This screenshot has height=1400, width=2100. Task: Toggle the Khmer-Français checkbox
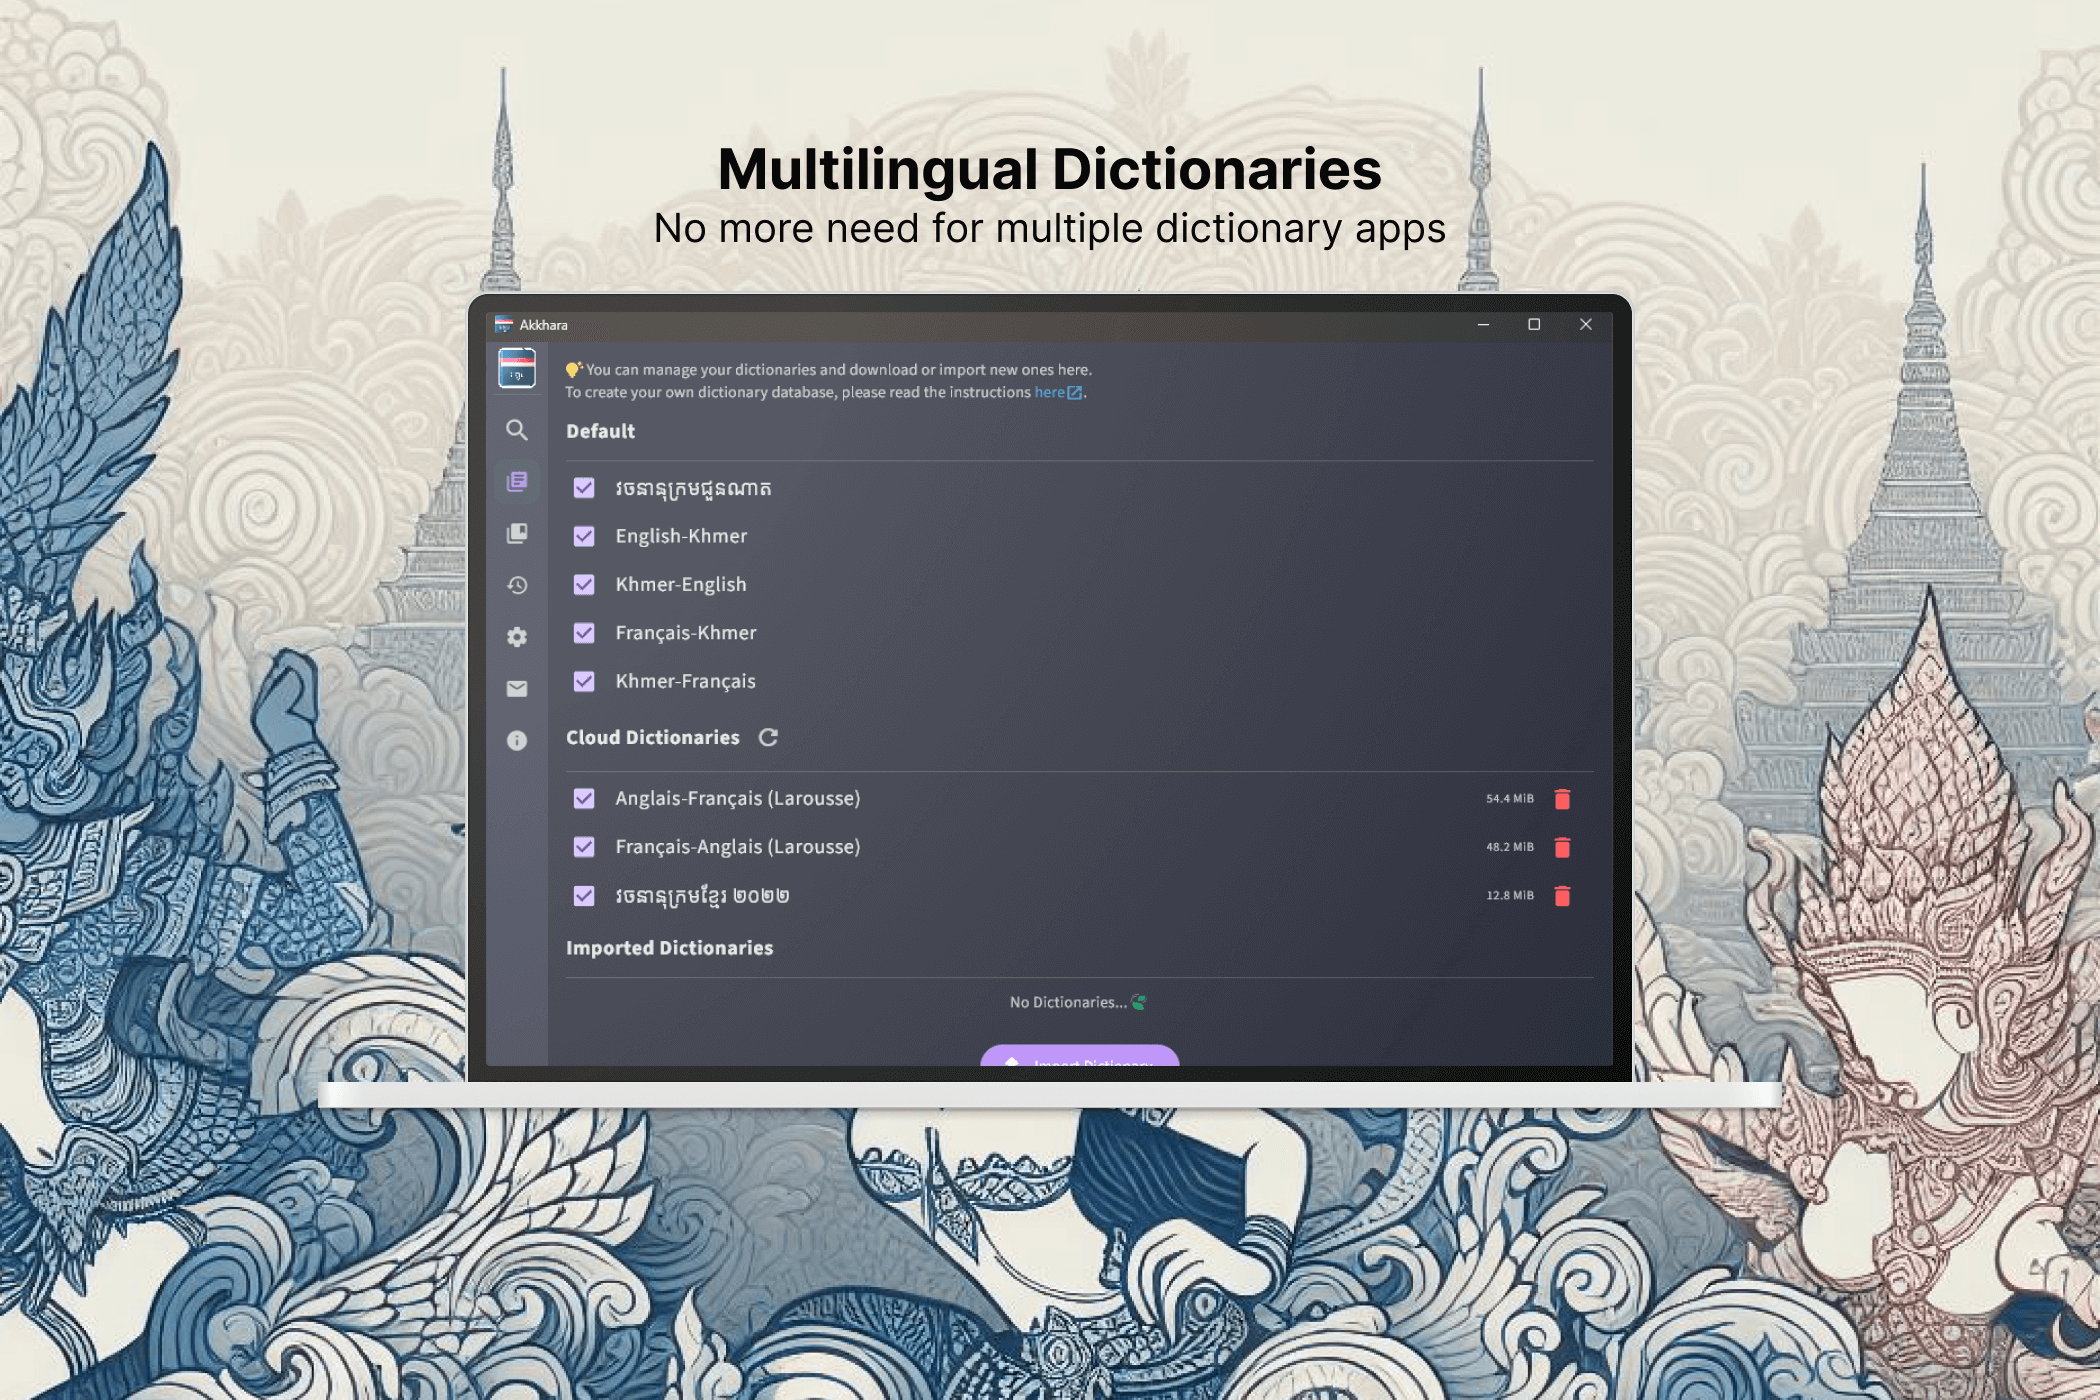(584, 682)
